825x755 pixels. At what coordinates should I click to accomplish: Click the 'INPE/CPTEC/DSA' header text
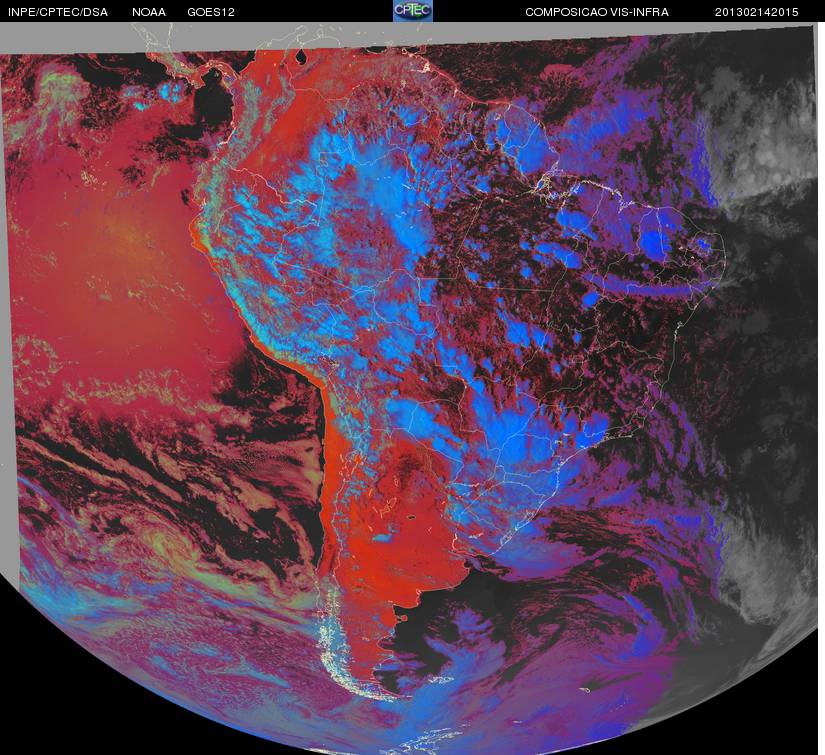(58, 12)
